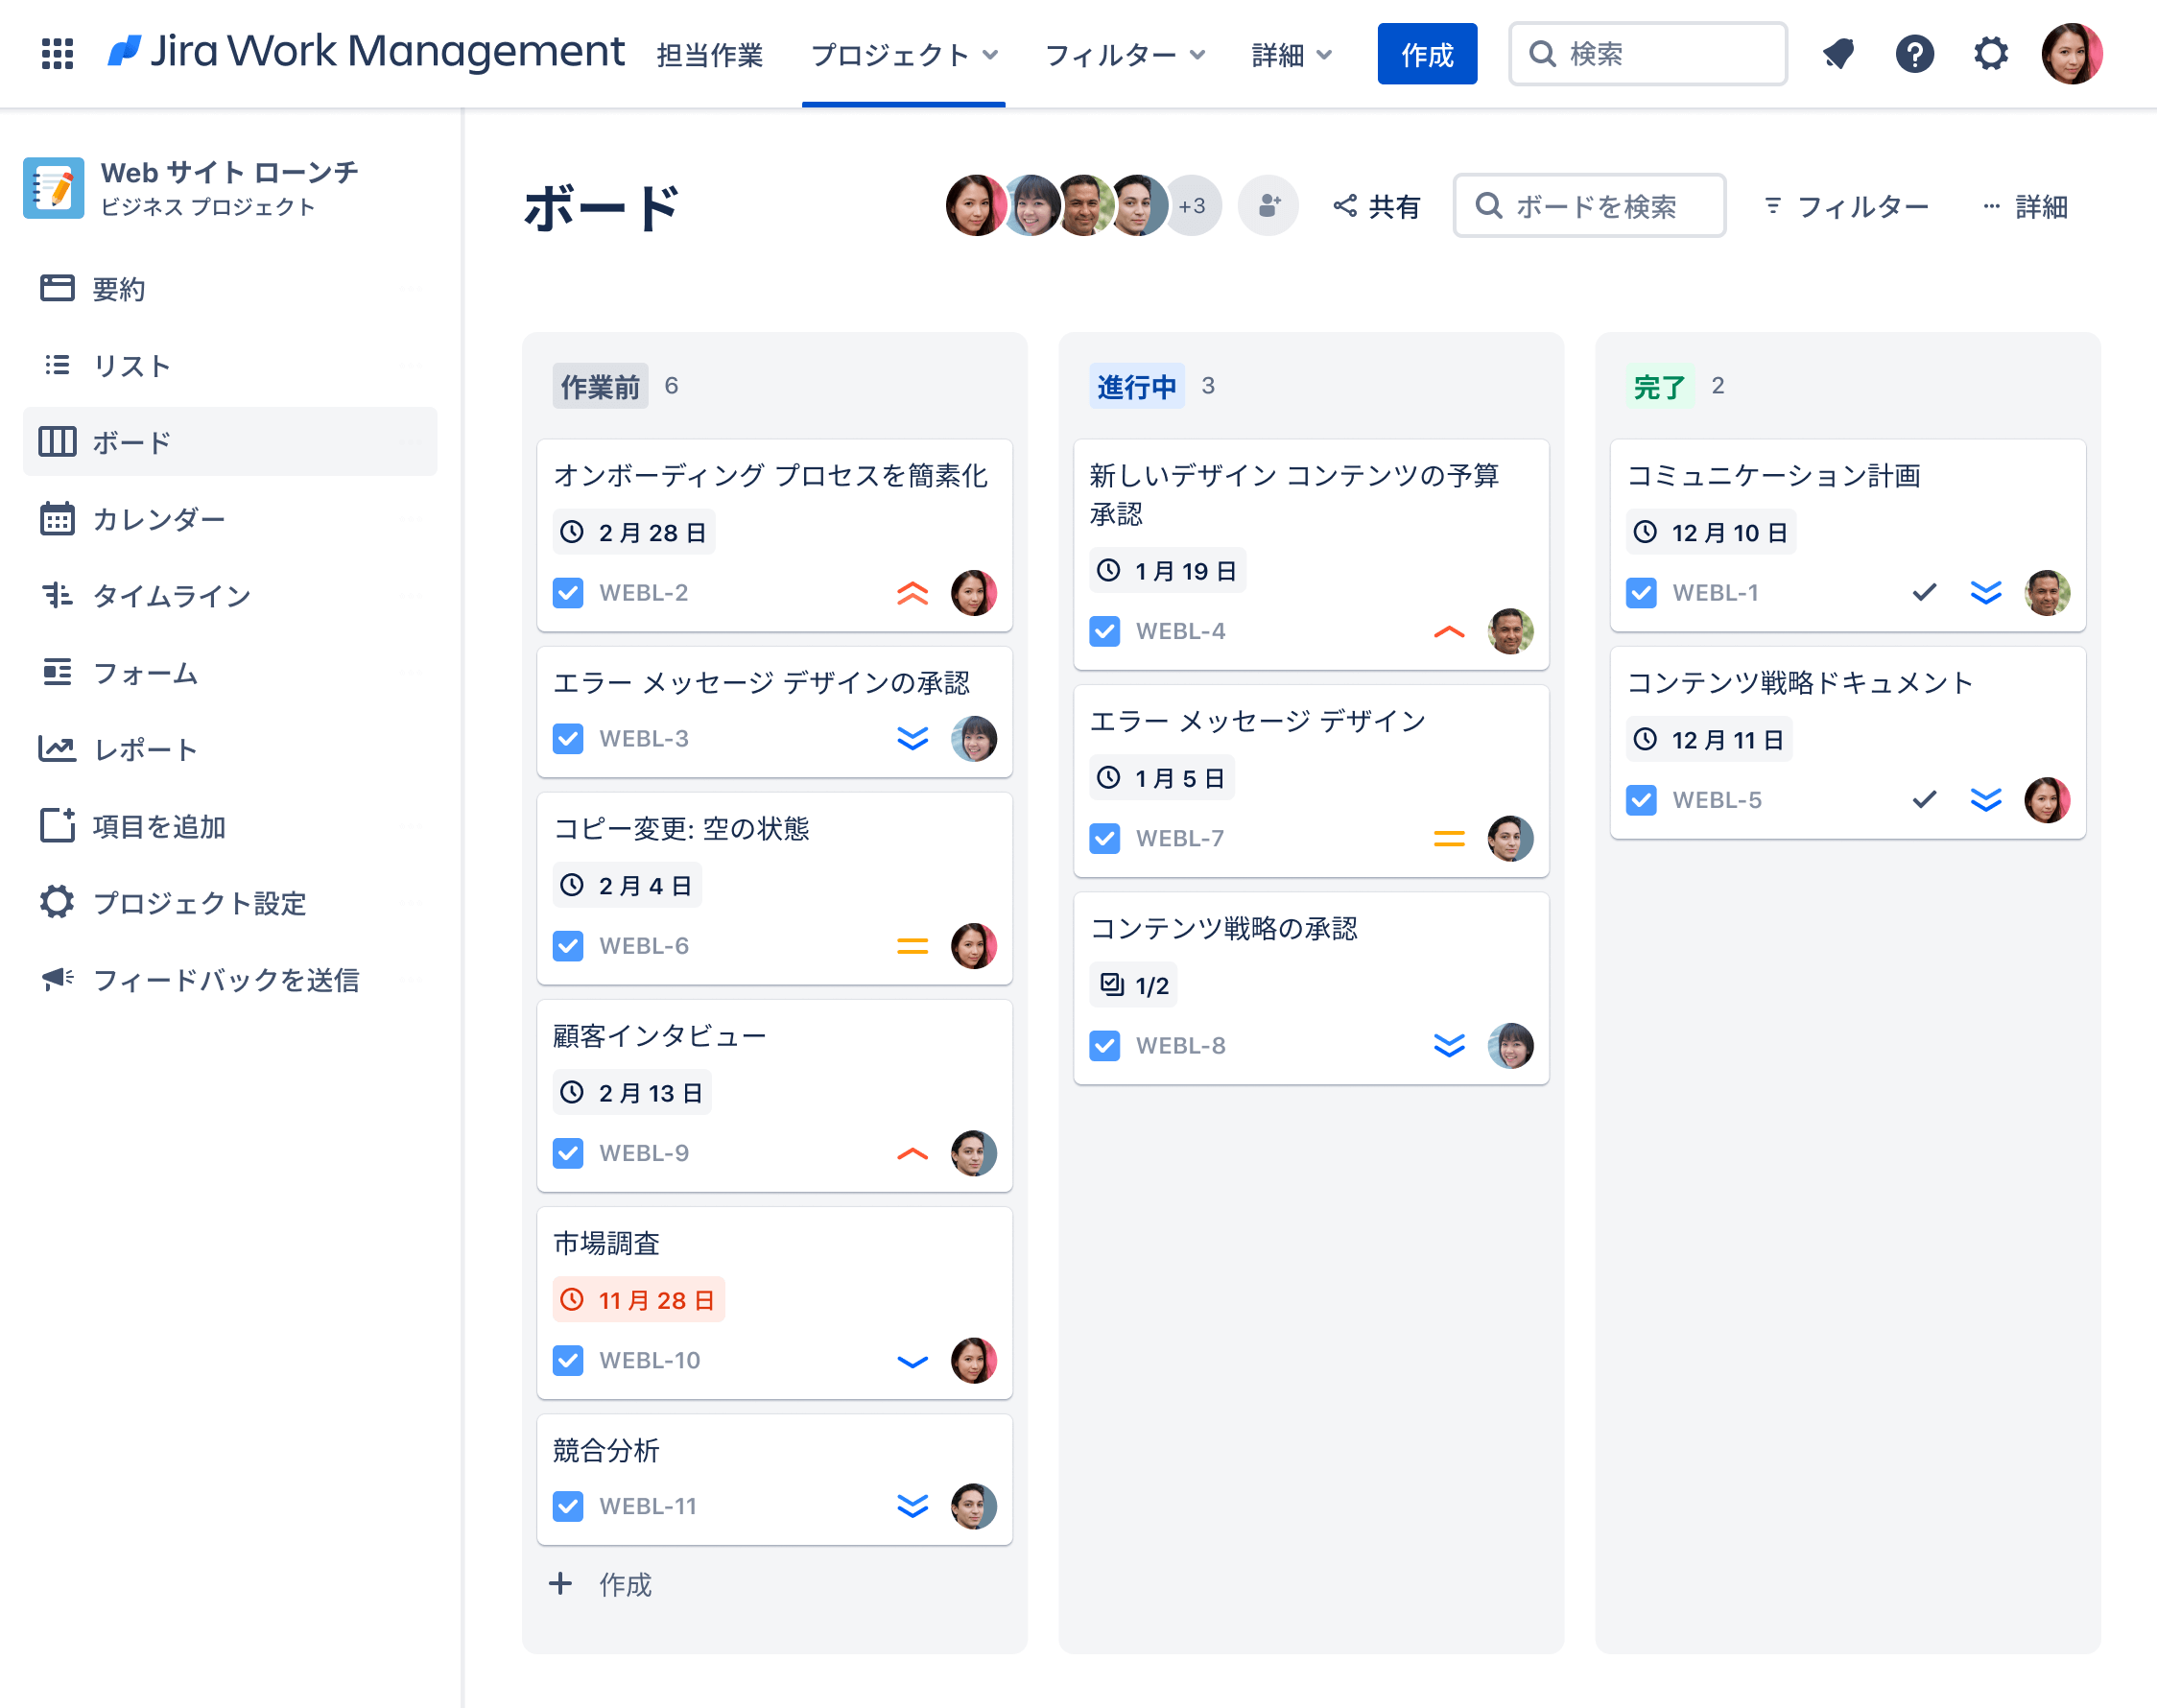This screenshot has width=2157, height=1708.
Task: Open タイムライン view in the sidebar
Action: tap(171, 596)
